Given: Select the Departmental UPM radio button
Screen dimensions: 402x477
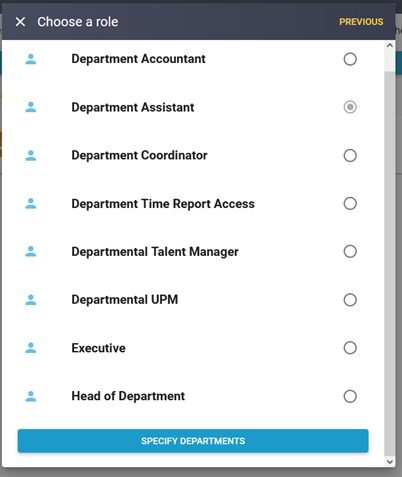Looking at the screenshot, I should click(350, 300).
